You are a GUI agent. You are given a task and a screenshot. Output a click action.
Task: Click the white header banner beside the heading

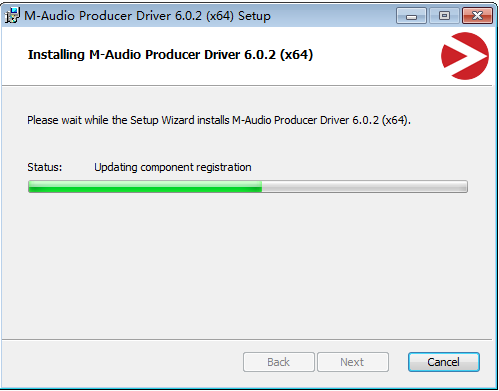coord(373,56)
